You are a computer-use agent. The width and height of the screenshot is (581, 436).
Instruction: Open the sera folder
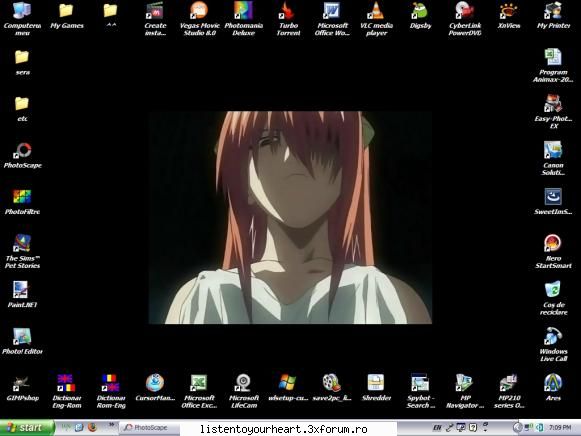pos(22,63)
